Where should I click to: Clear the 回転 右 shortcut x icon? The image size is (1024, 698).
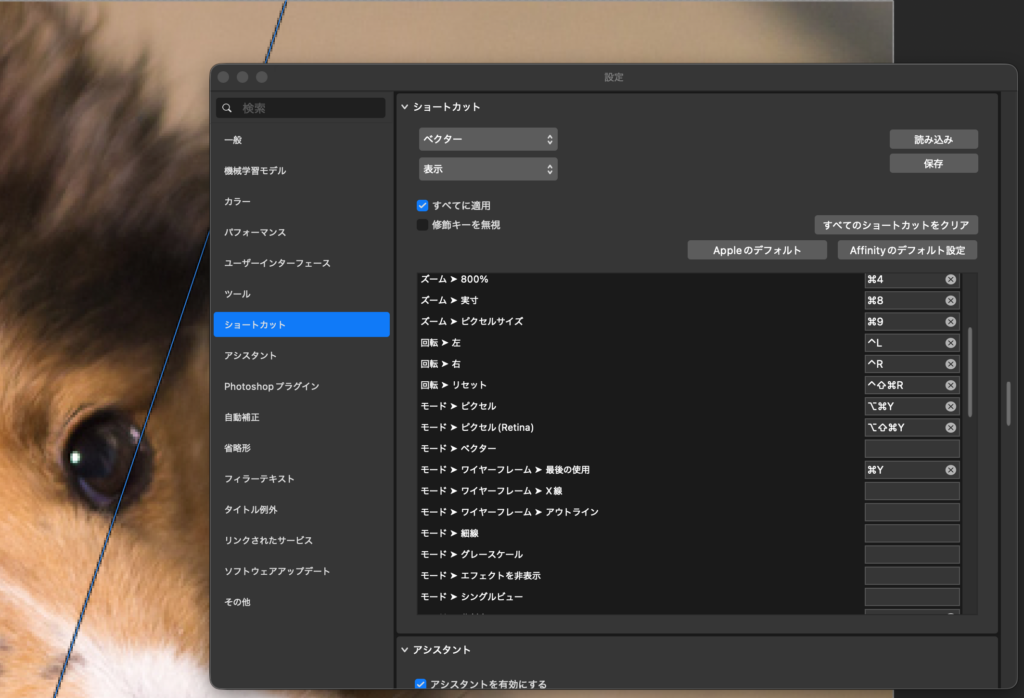click(950, 364)
